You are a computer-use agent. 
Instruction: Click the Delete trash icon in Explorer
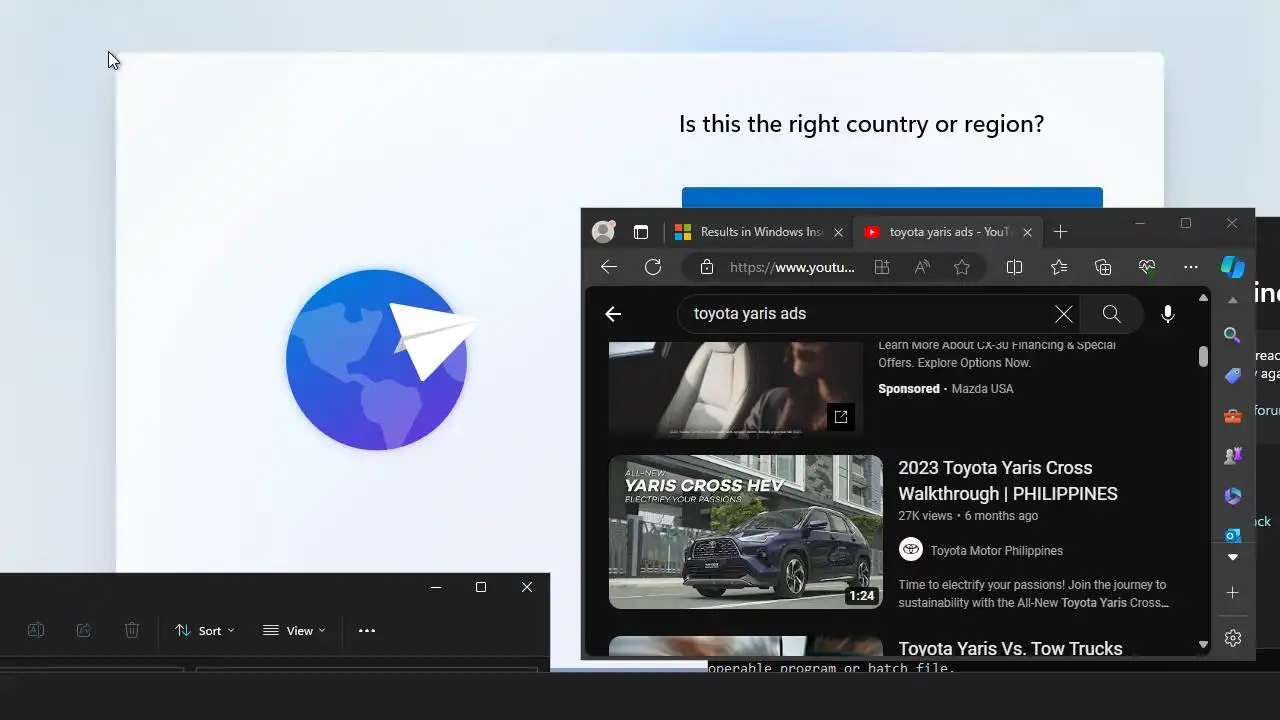(132, 630)
